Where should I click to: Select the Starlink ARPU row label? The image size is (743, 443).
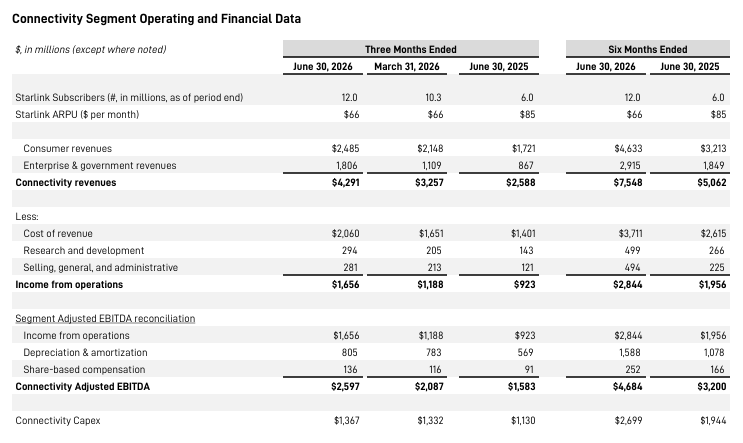(77, 115)
